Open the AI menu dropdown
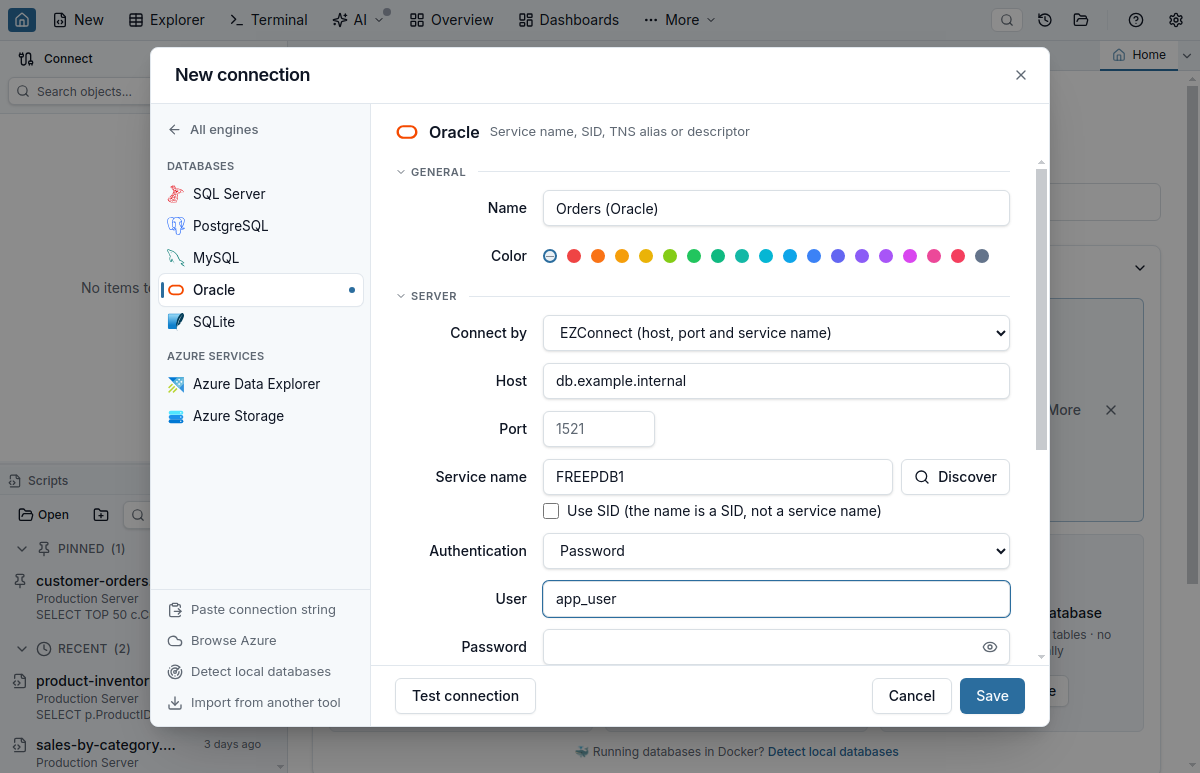 click(358, 20)
